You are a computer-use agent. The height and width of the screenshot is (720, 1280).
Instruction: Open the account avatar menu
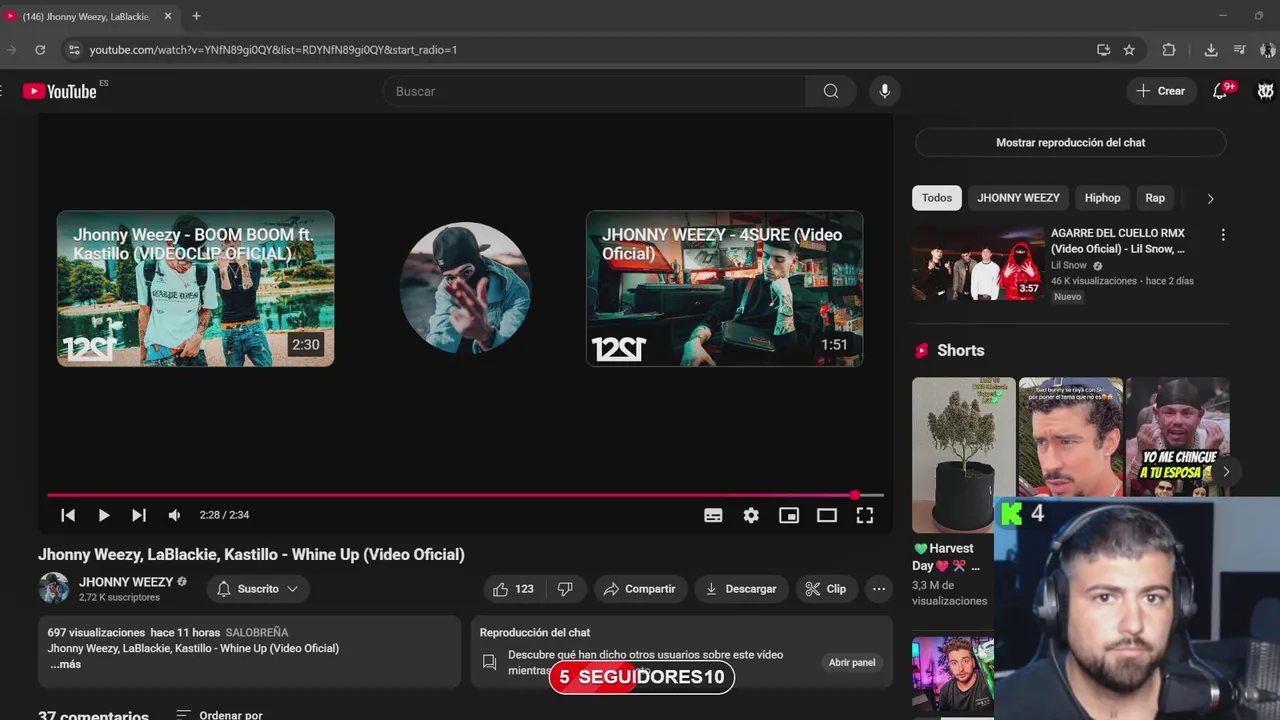tap(1266, 91)
